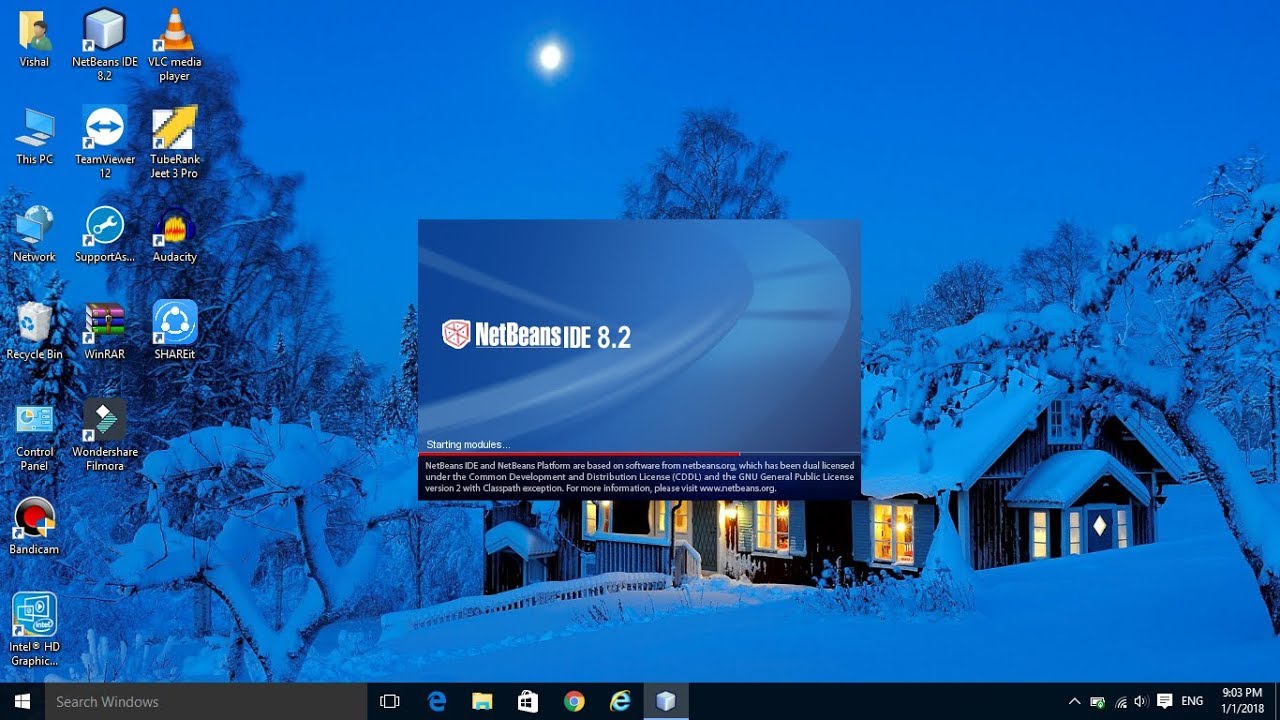The height and width of the screenshot is (720, 1280).
Task: Open Task View on the taskbar
Action: (x=390, y=701)
